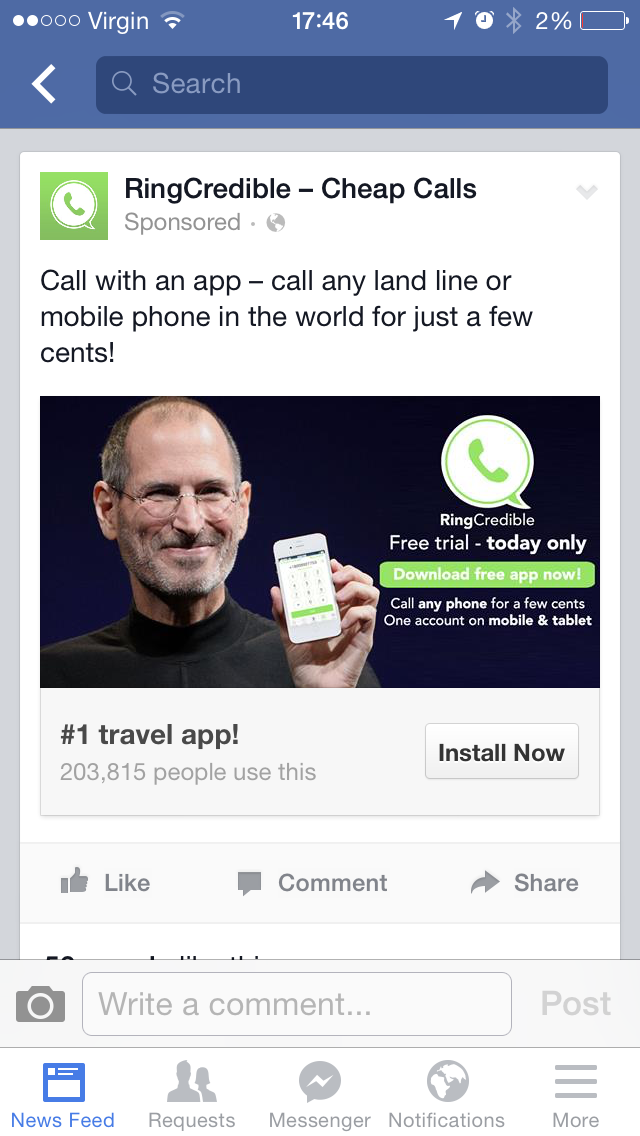Tap the globe audience icon beside Sponsored
The height and width of the screenshot is (1136, 640).
(275, 222)
